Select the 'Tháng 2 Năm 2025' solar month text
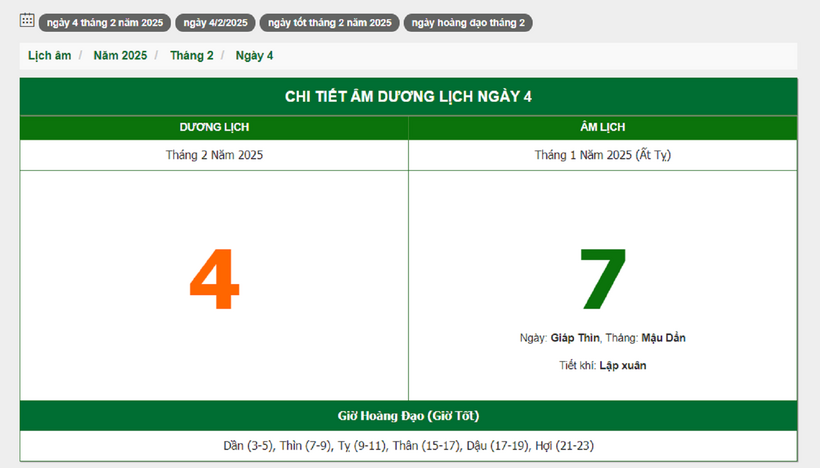820x468 pixels. tap(214, 155)
